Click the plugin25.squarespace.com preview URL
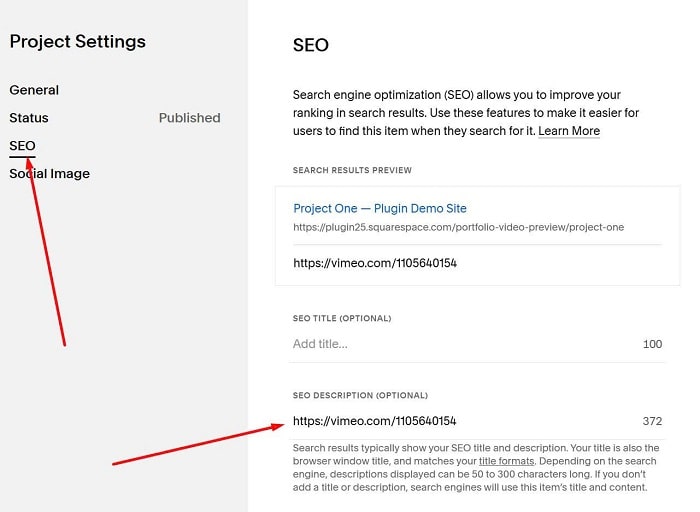The image size is (700, 512). 458,227
